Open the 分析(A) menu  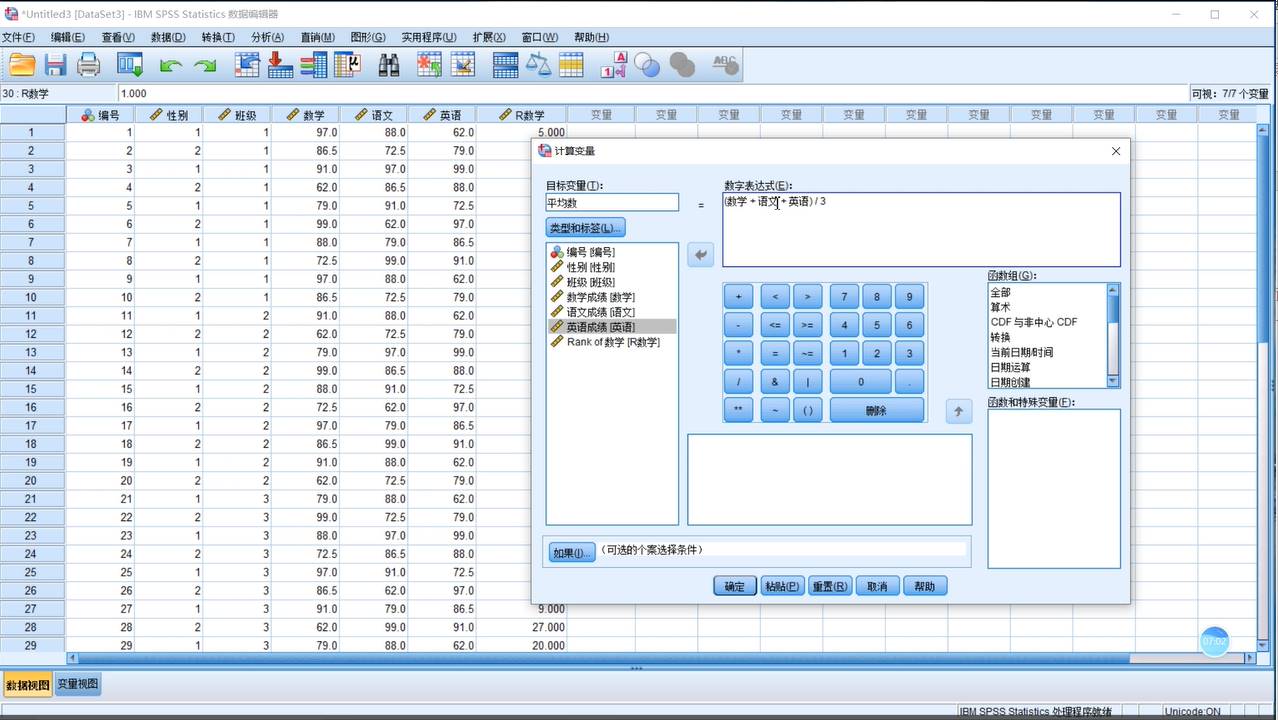tap(267, 37)
